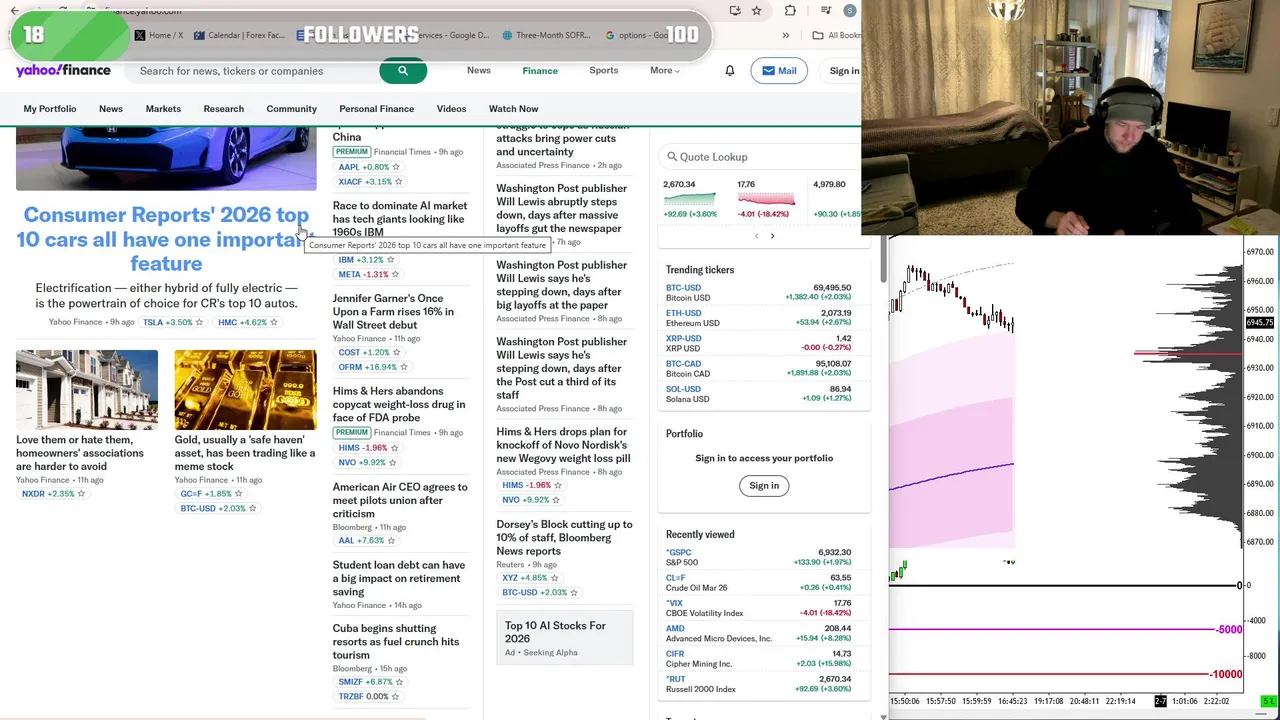Open the Mail button
Screen dimensions: 1280x720
click(778, 71)
